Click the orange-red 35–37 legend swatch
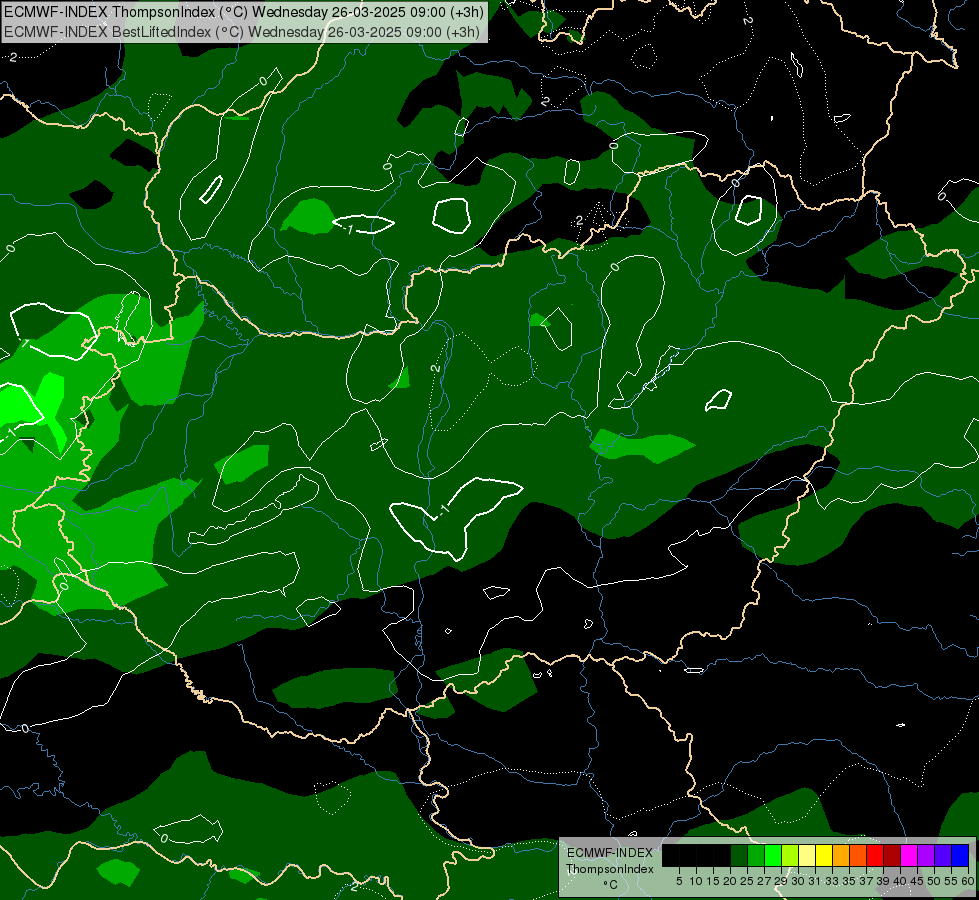979x900 pixels. point(858,855)
